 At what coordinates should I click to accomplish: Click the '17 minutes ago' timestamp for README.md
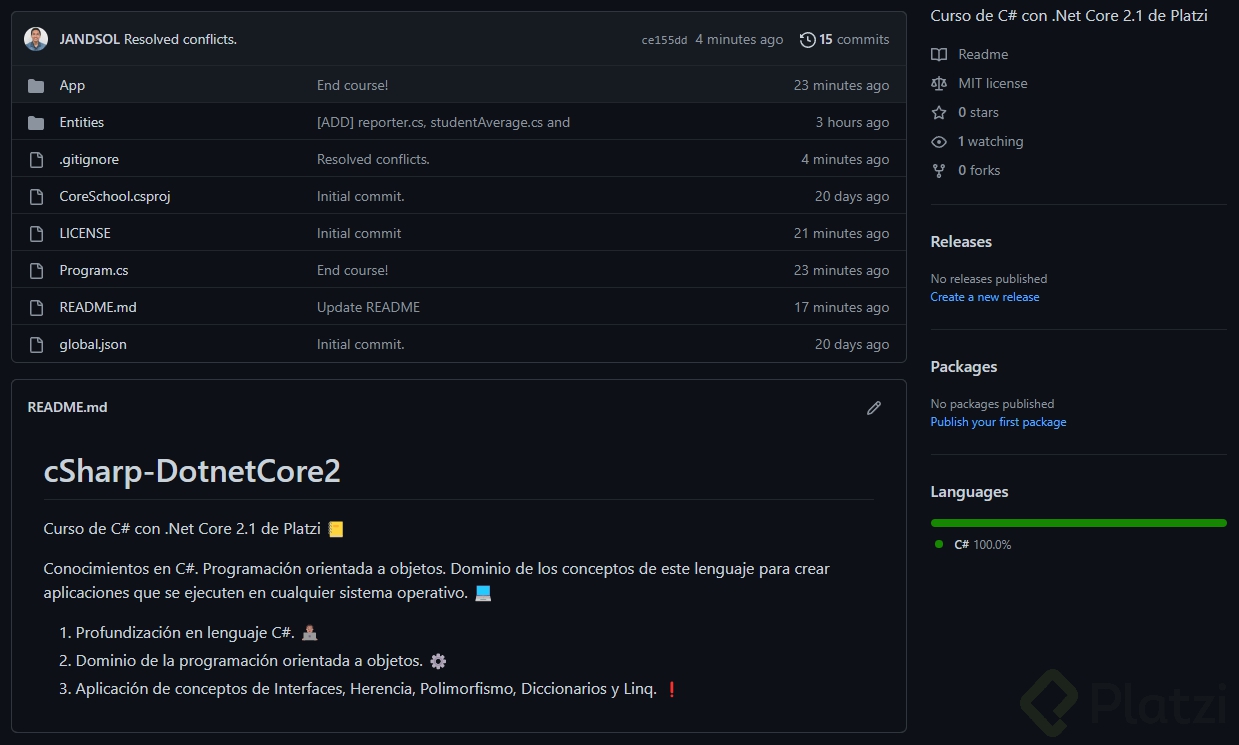(842, 308)
